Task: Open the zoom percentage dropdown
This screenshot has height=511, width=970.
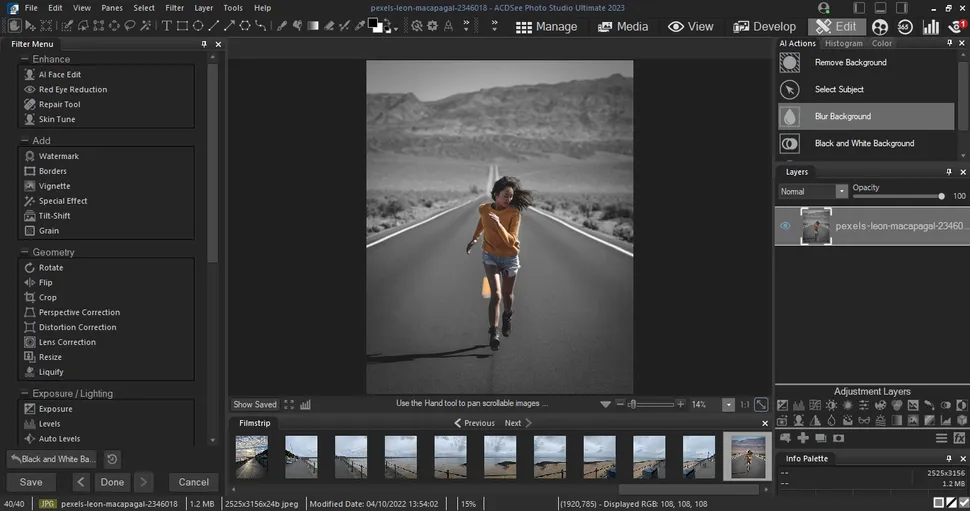Action: click(x=728, y=404)
